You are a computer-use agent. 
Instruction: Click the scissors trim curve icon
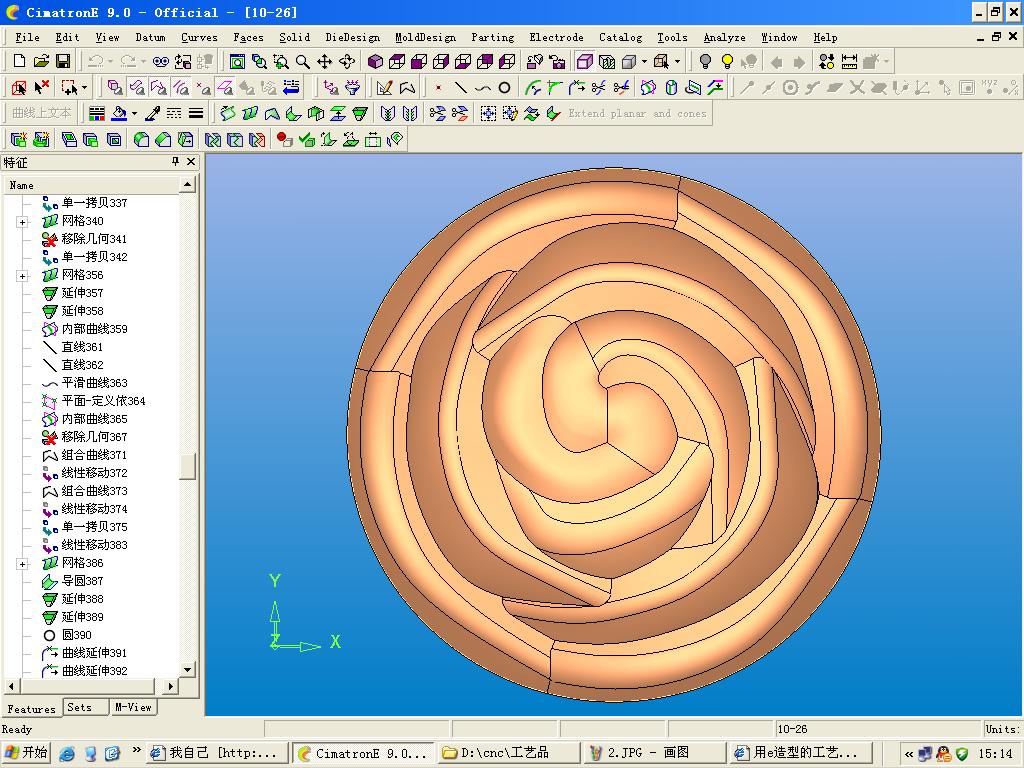[598, 88]
